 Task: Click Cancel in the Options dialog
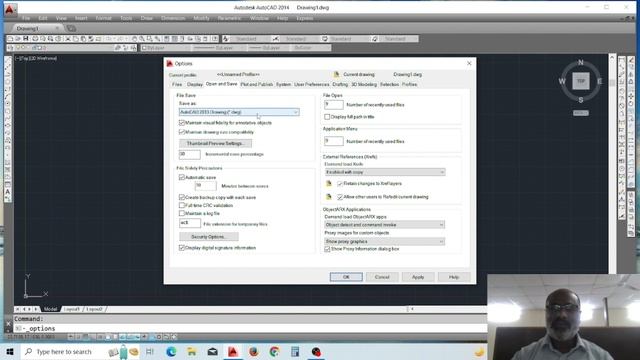click(382, 277)
